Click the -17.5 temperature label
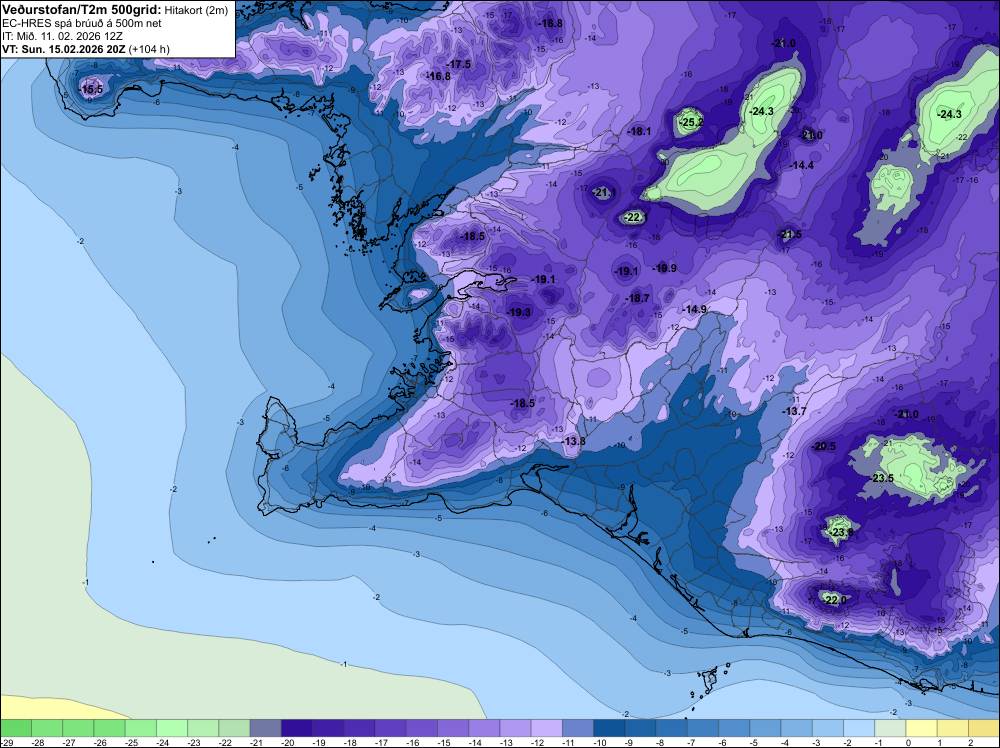Screen dimensions: 1000x748 click(x=459, y=64)
